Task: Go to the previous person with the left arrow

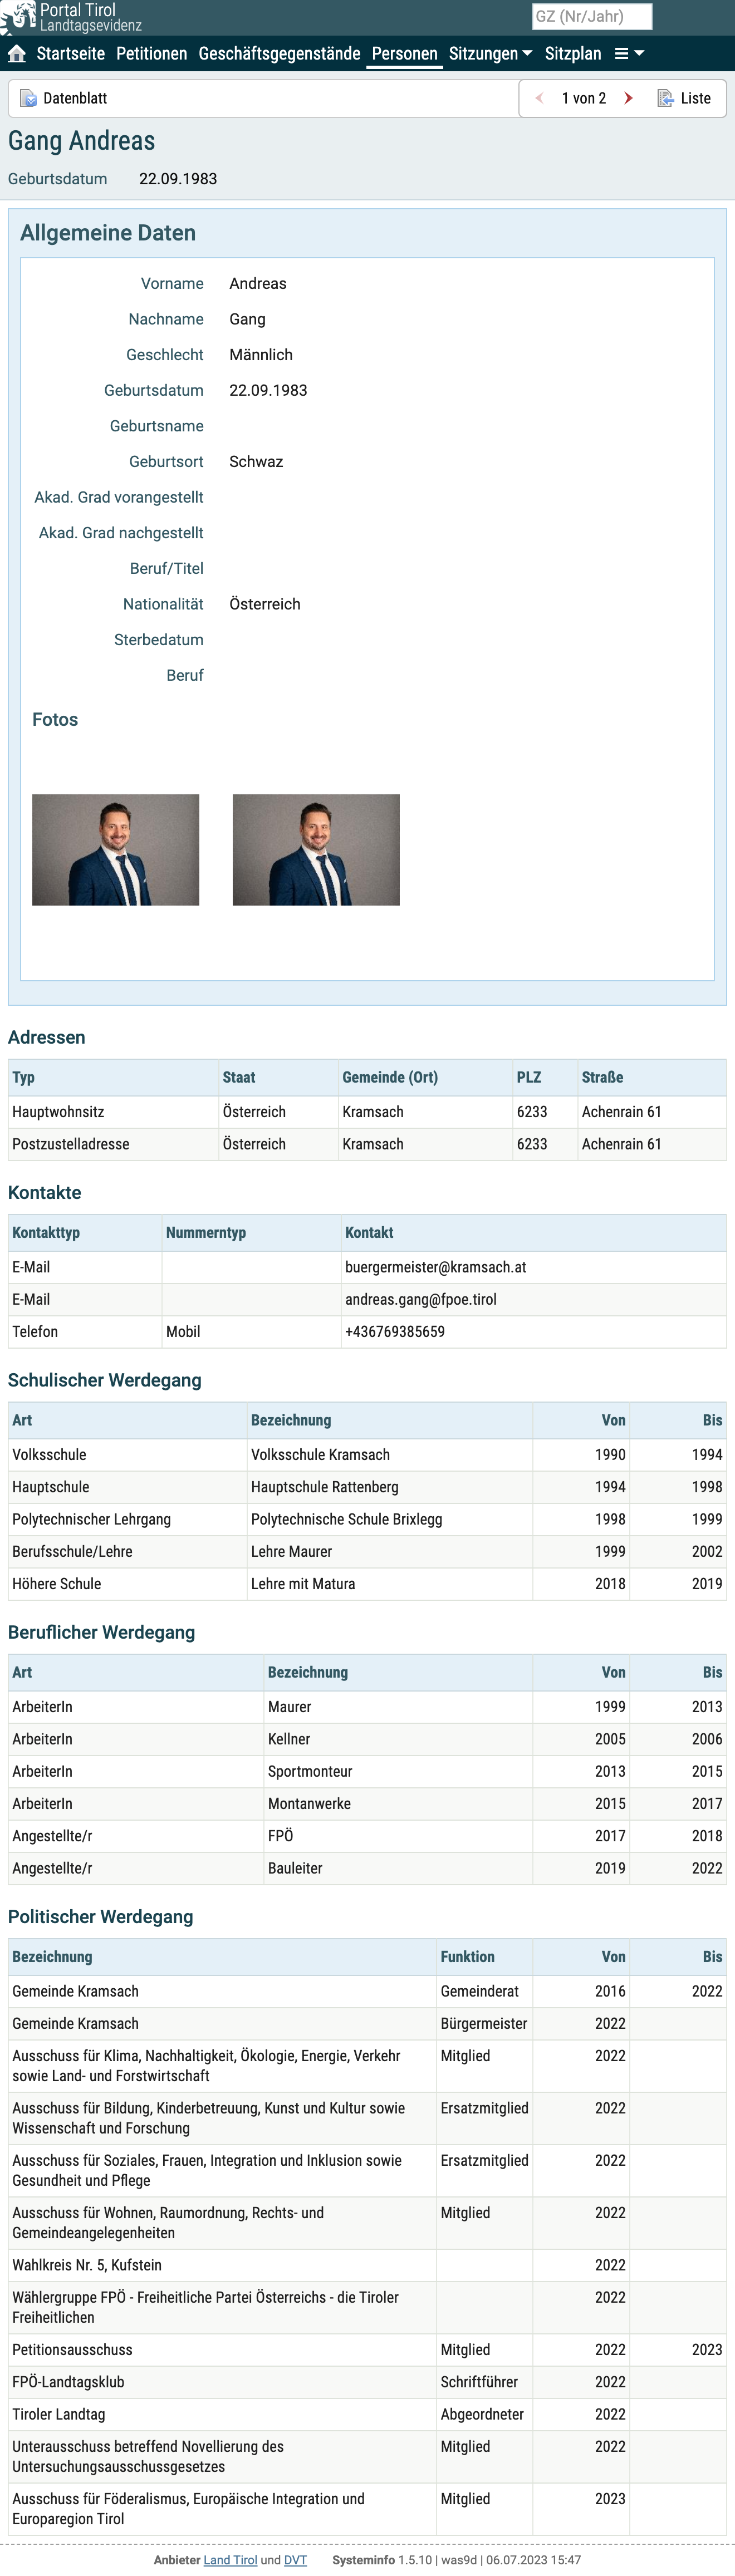Action: pyautogui.click(x=540, y=98)
